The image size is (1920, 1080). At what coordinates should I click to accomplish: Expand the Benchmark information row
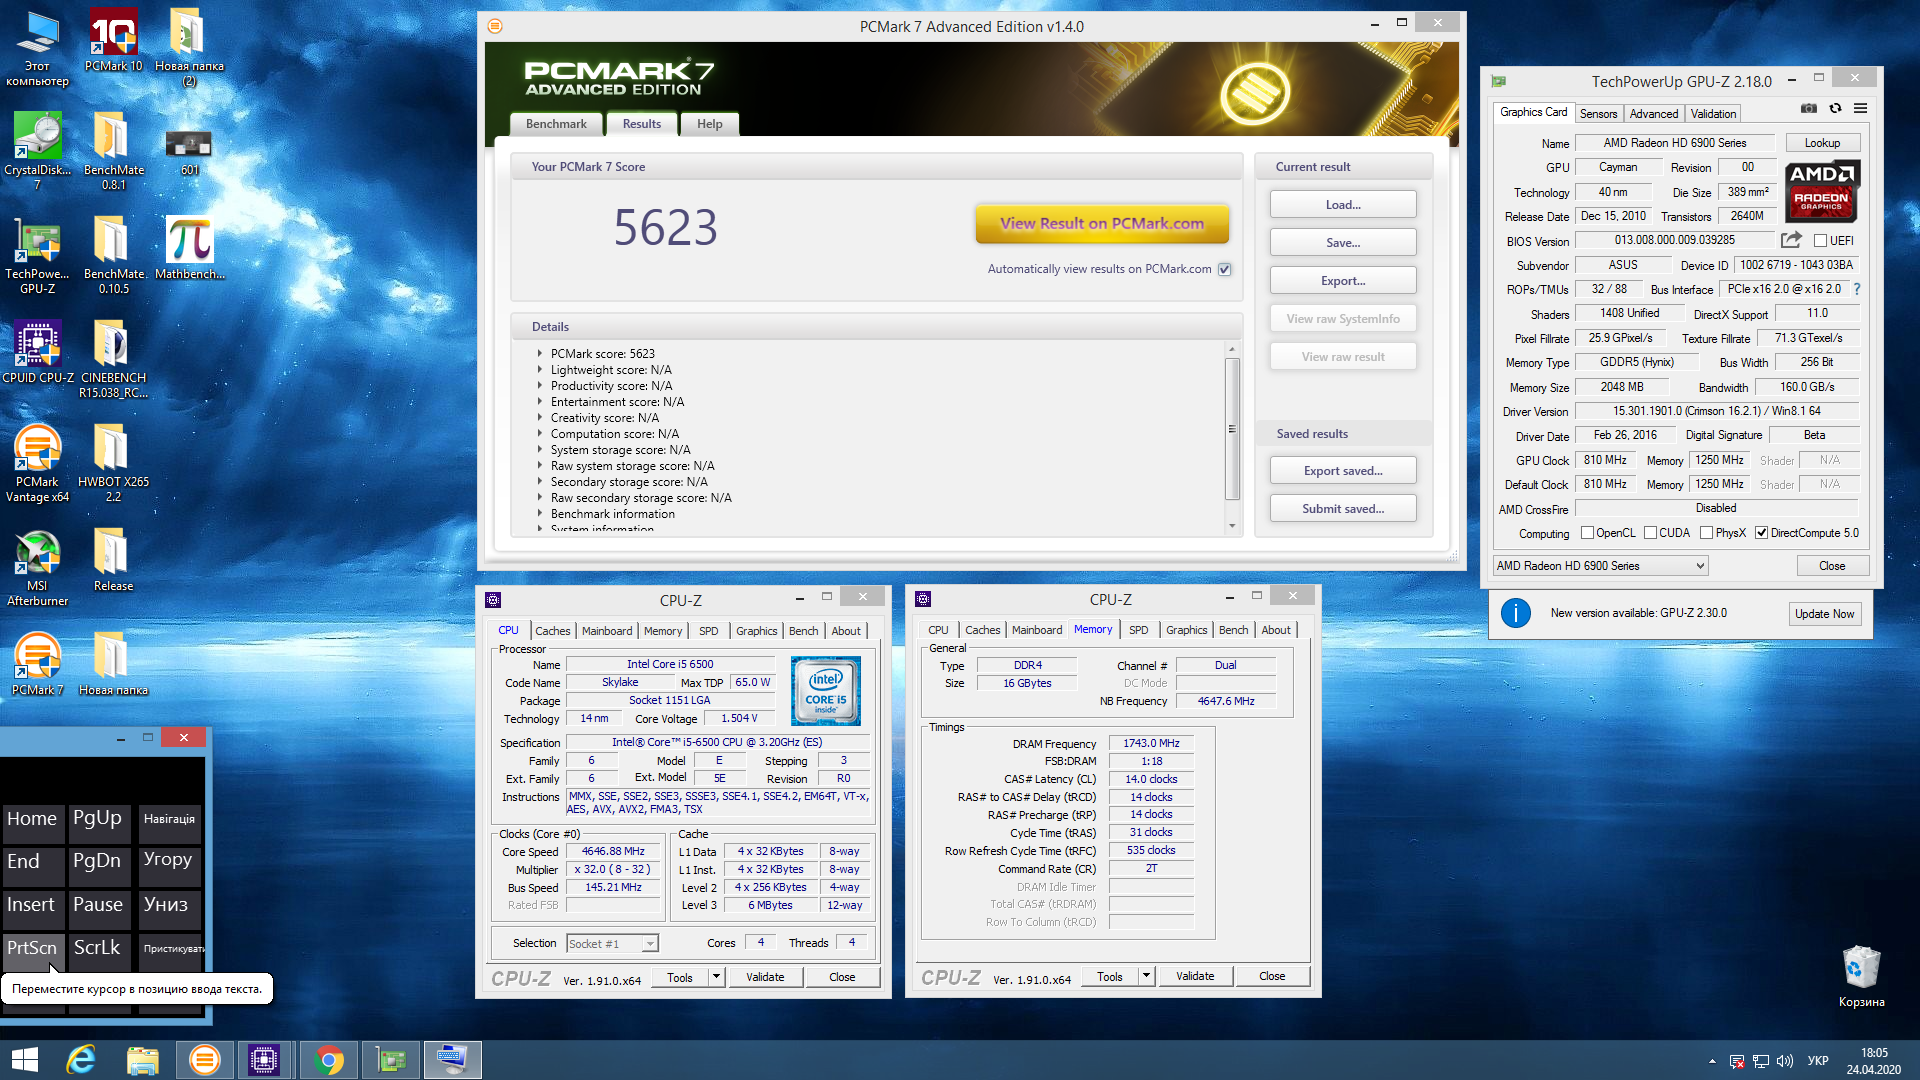(539, 513)
